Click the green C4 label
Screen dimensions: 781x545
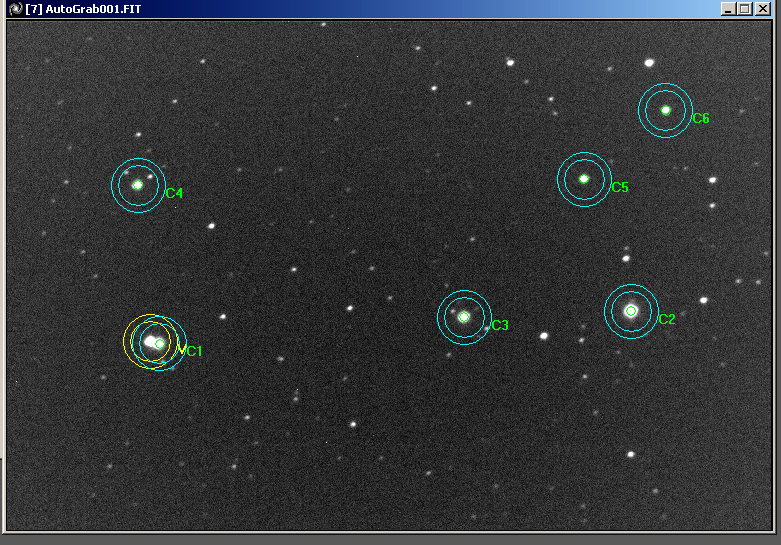(174, 193)
